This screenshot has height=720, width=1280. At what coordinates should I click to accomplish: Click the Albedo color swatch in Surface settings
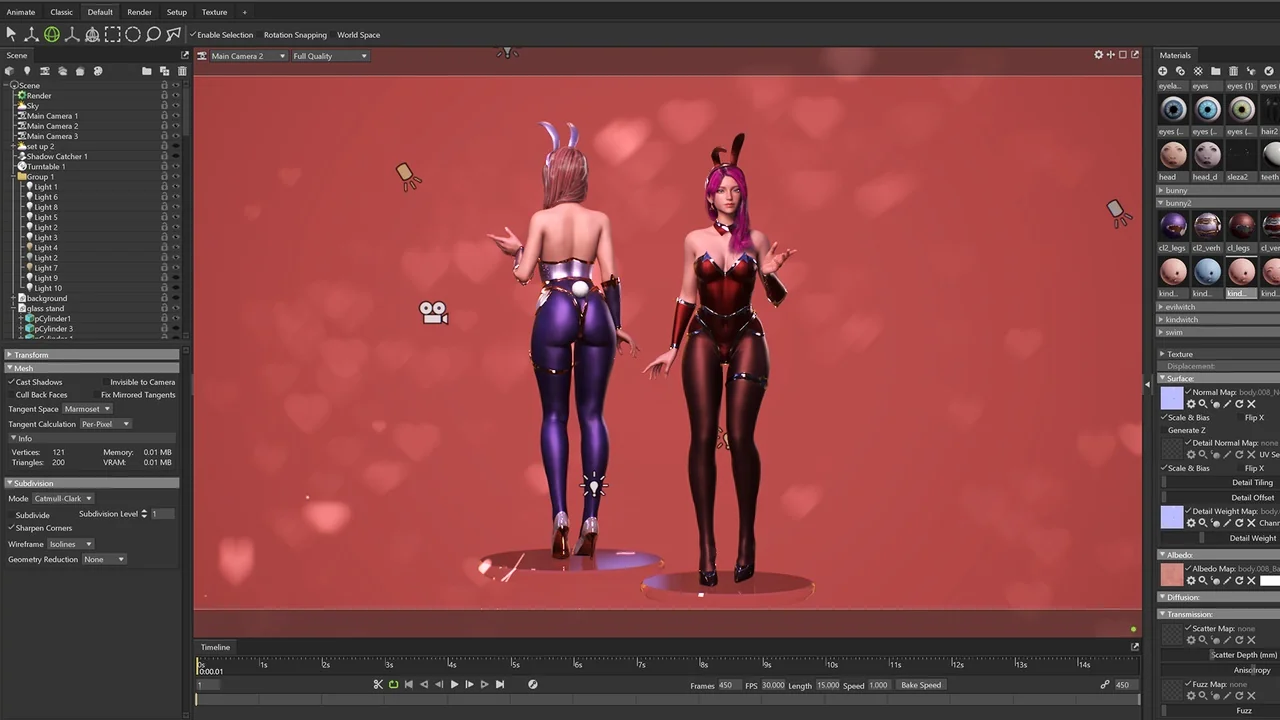tap(1171, 574)
